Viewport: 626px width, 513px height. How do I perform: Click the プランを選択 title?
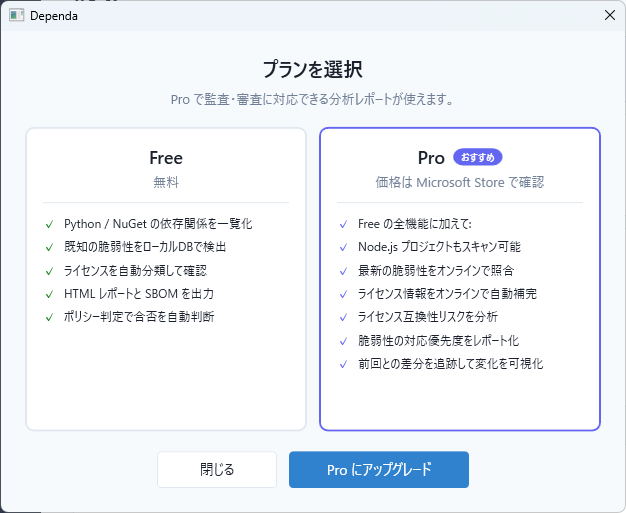coord(313,69)
